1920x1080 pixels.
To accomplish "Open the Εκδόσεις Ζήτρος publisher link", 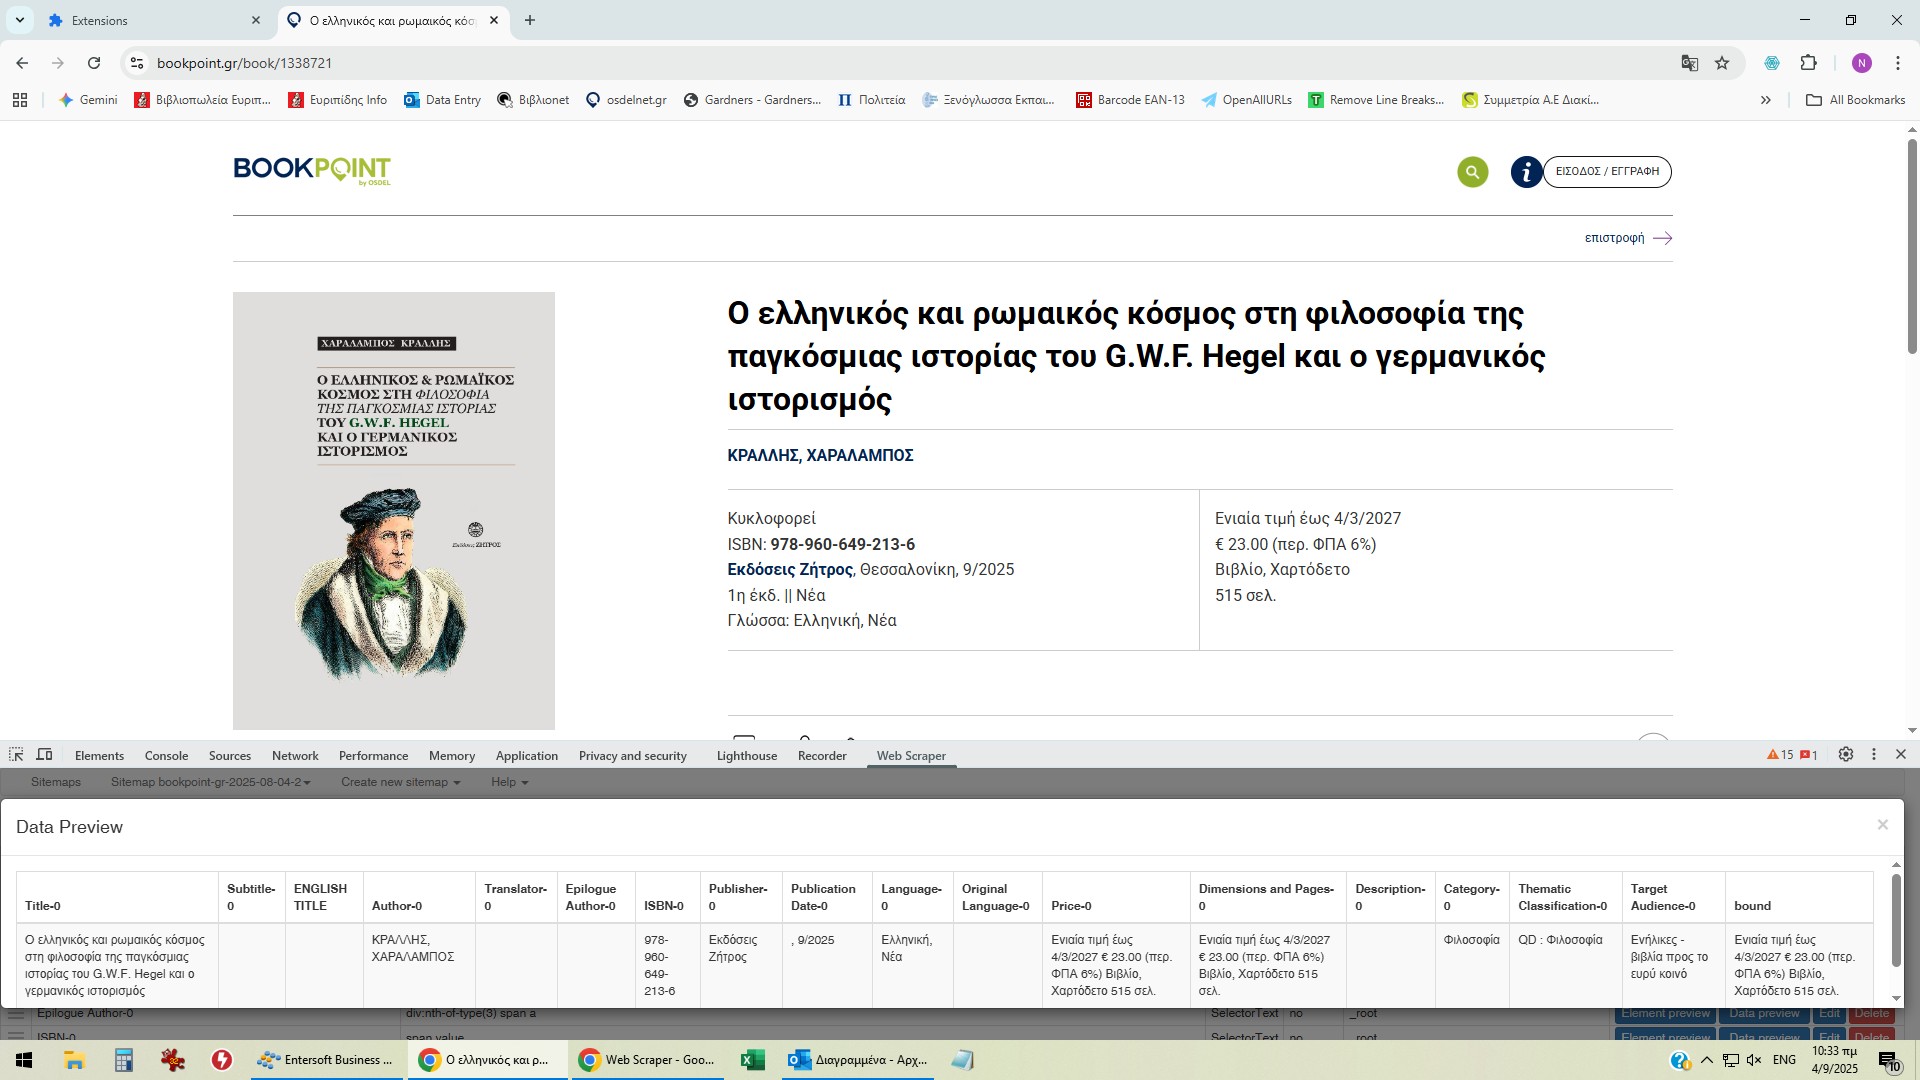I will [789, 570].
